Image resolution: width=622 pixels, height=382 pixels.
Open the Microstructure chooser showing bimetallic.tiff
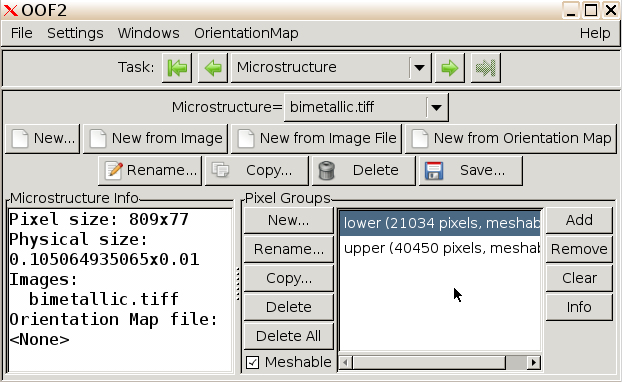366,107
